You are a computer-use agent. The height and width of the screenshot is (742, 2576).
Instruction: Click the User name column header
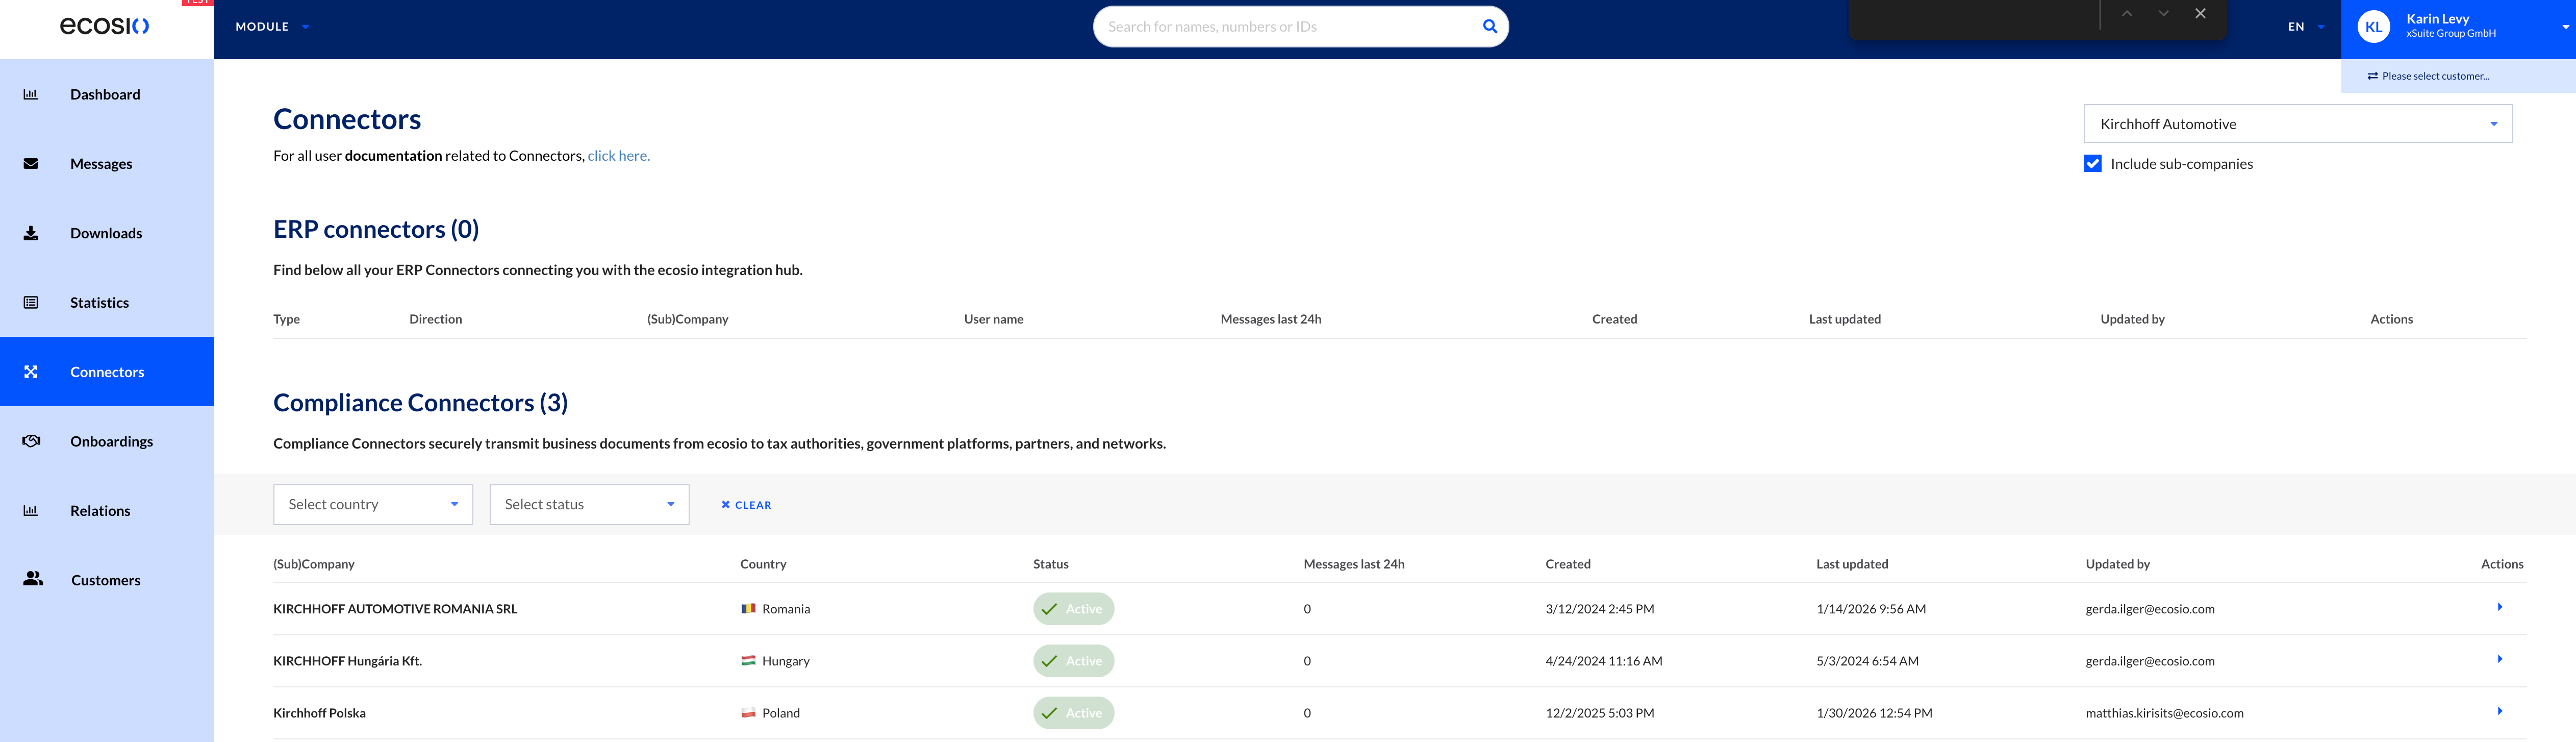(993, 319)
